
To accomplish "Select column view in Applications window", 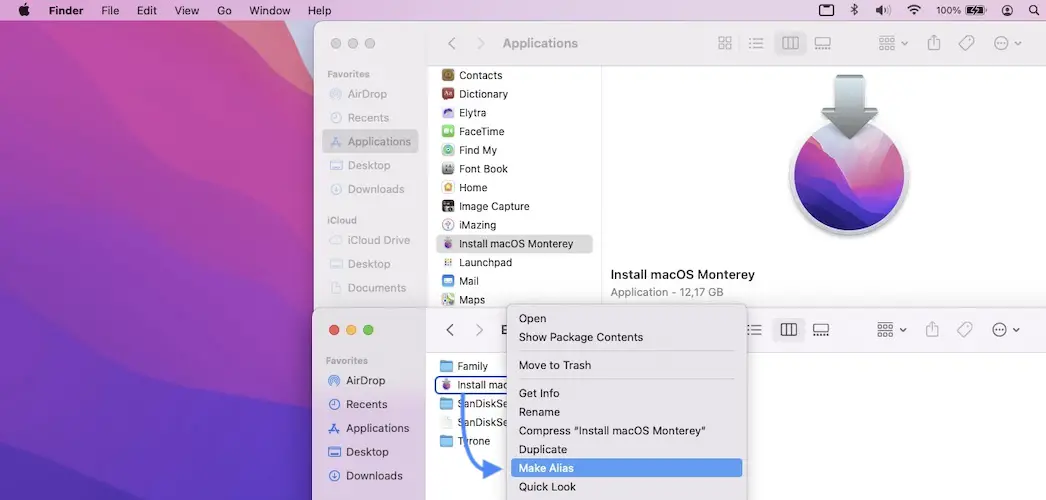I will [x=790, y=44].
